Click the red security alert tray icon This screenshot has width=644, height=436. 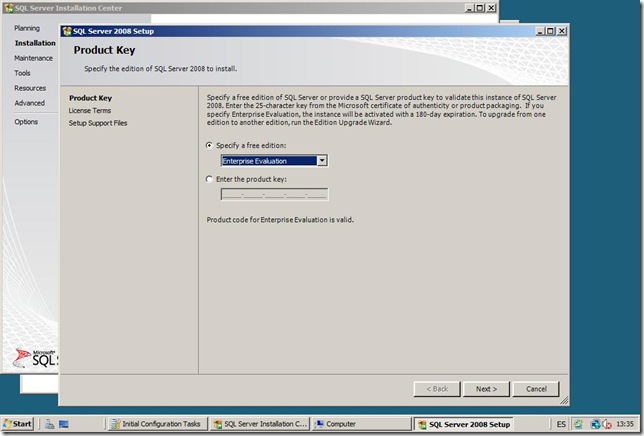[x=607, y=425]
